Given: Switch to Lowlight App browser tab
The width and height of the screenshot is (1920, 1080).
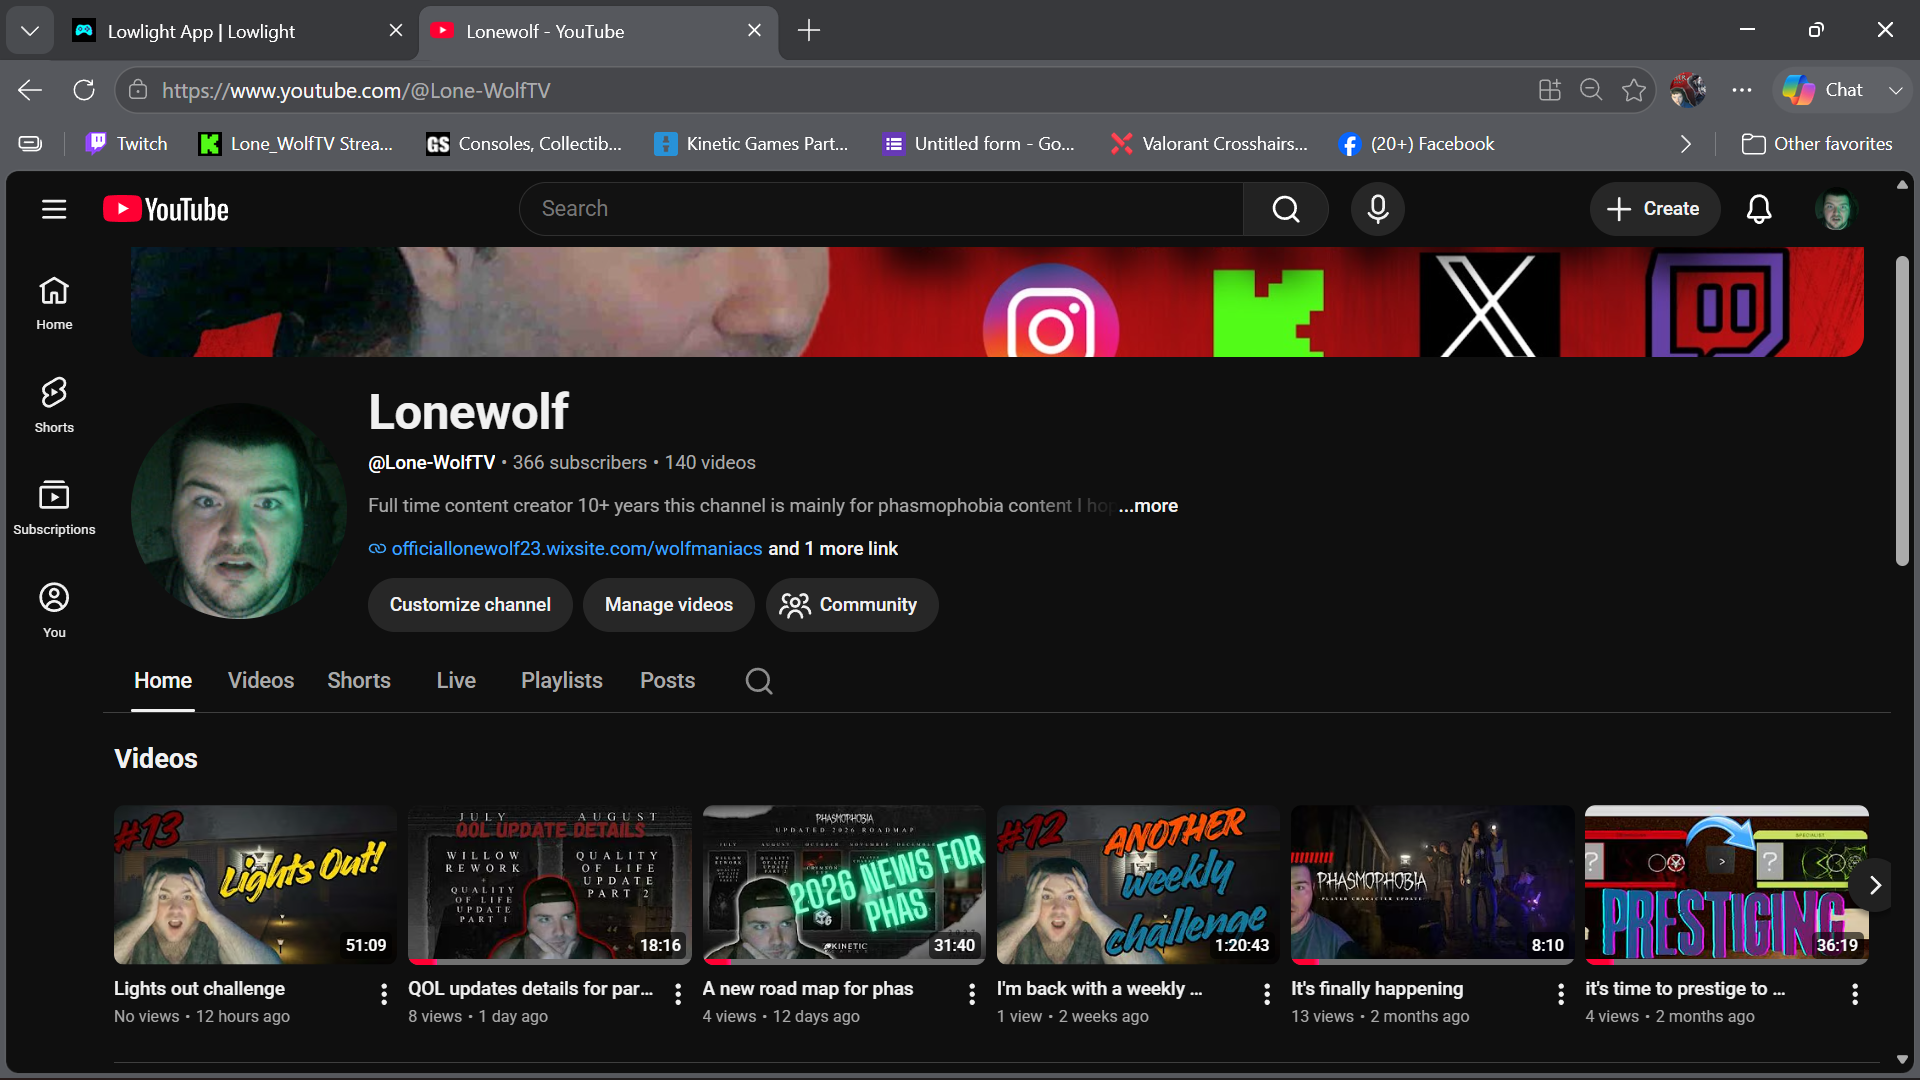Looking at the screenshot, I should 236,31.
